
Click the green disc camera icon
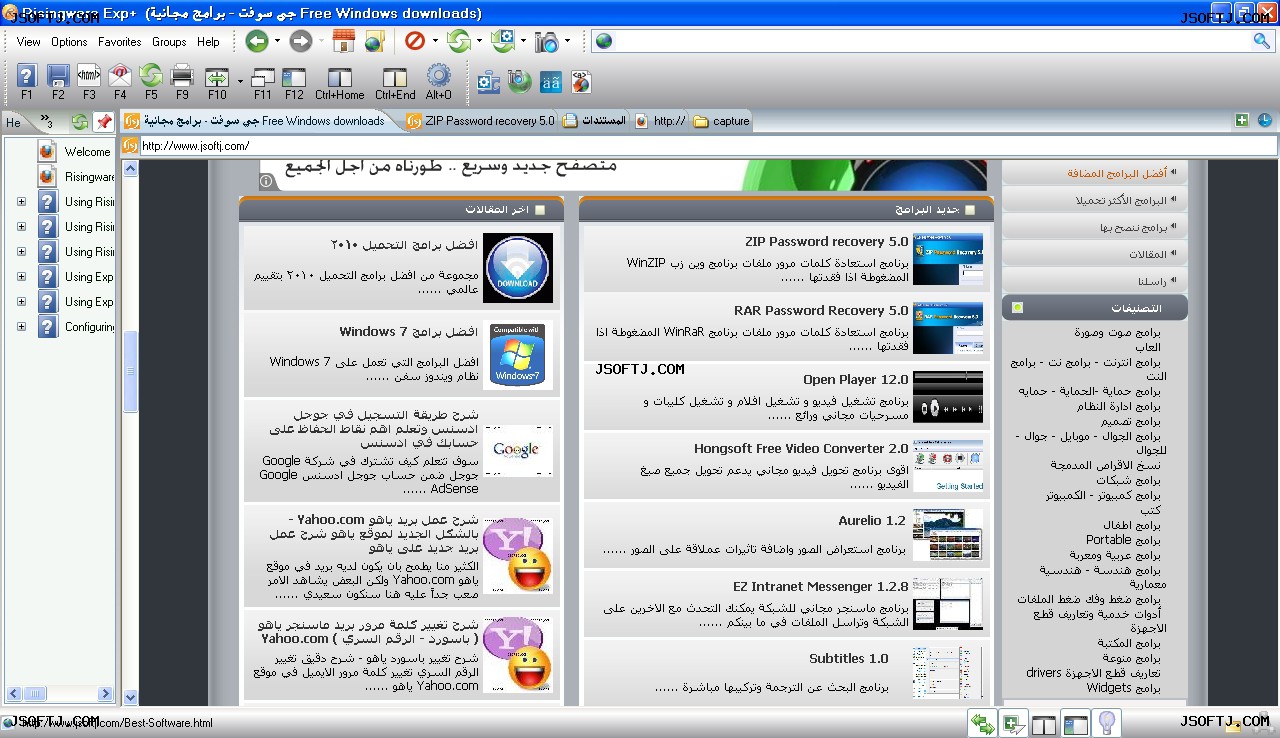520,81
